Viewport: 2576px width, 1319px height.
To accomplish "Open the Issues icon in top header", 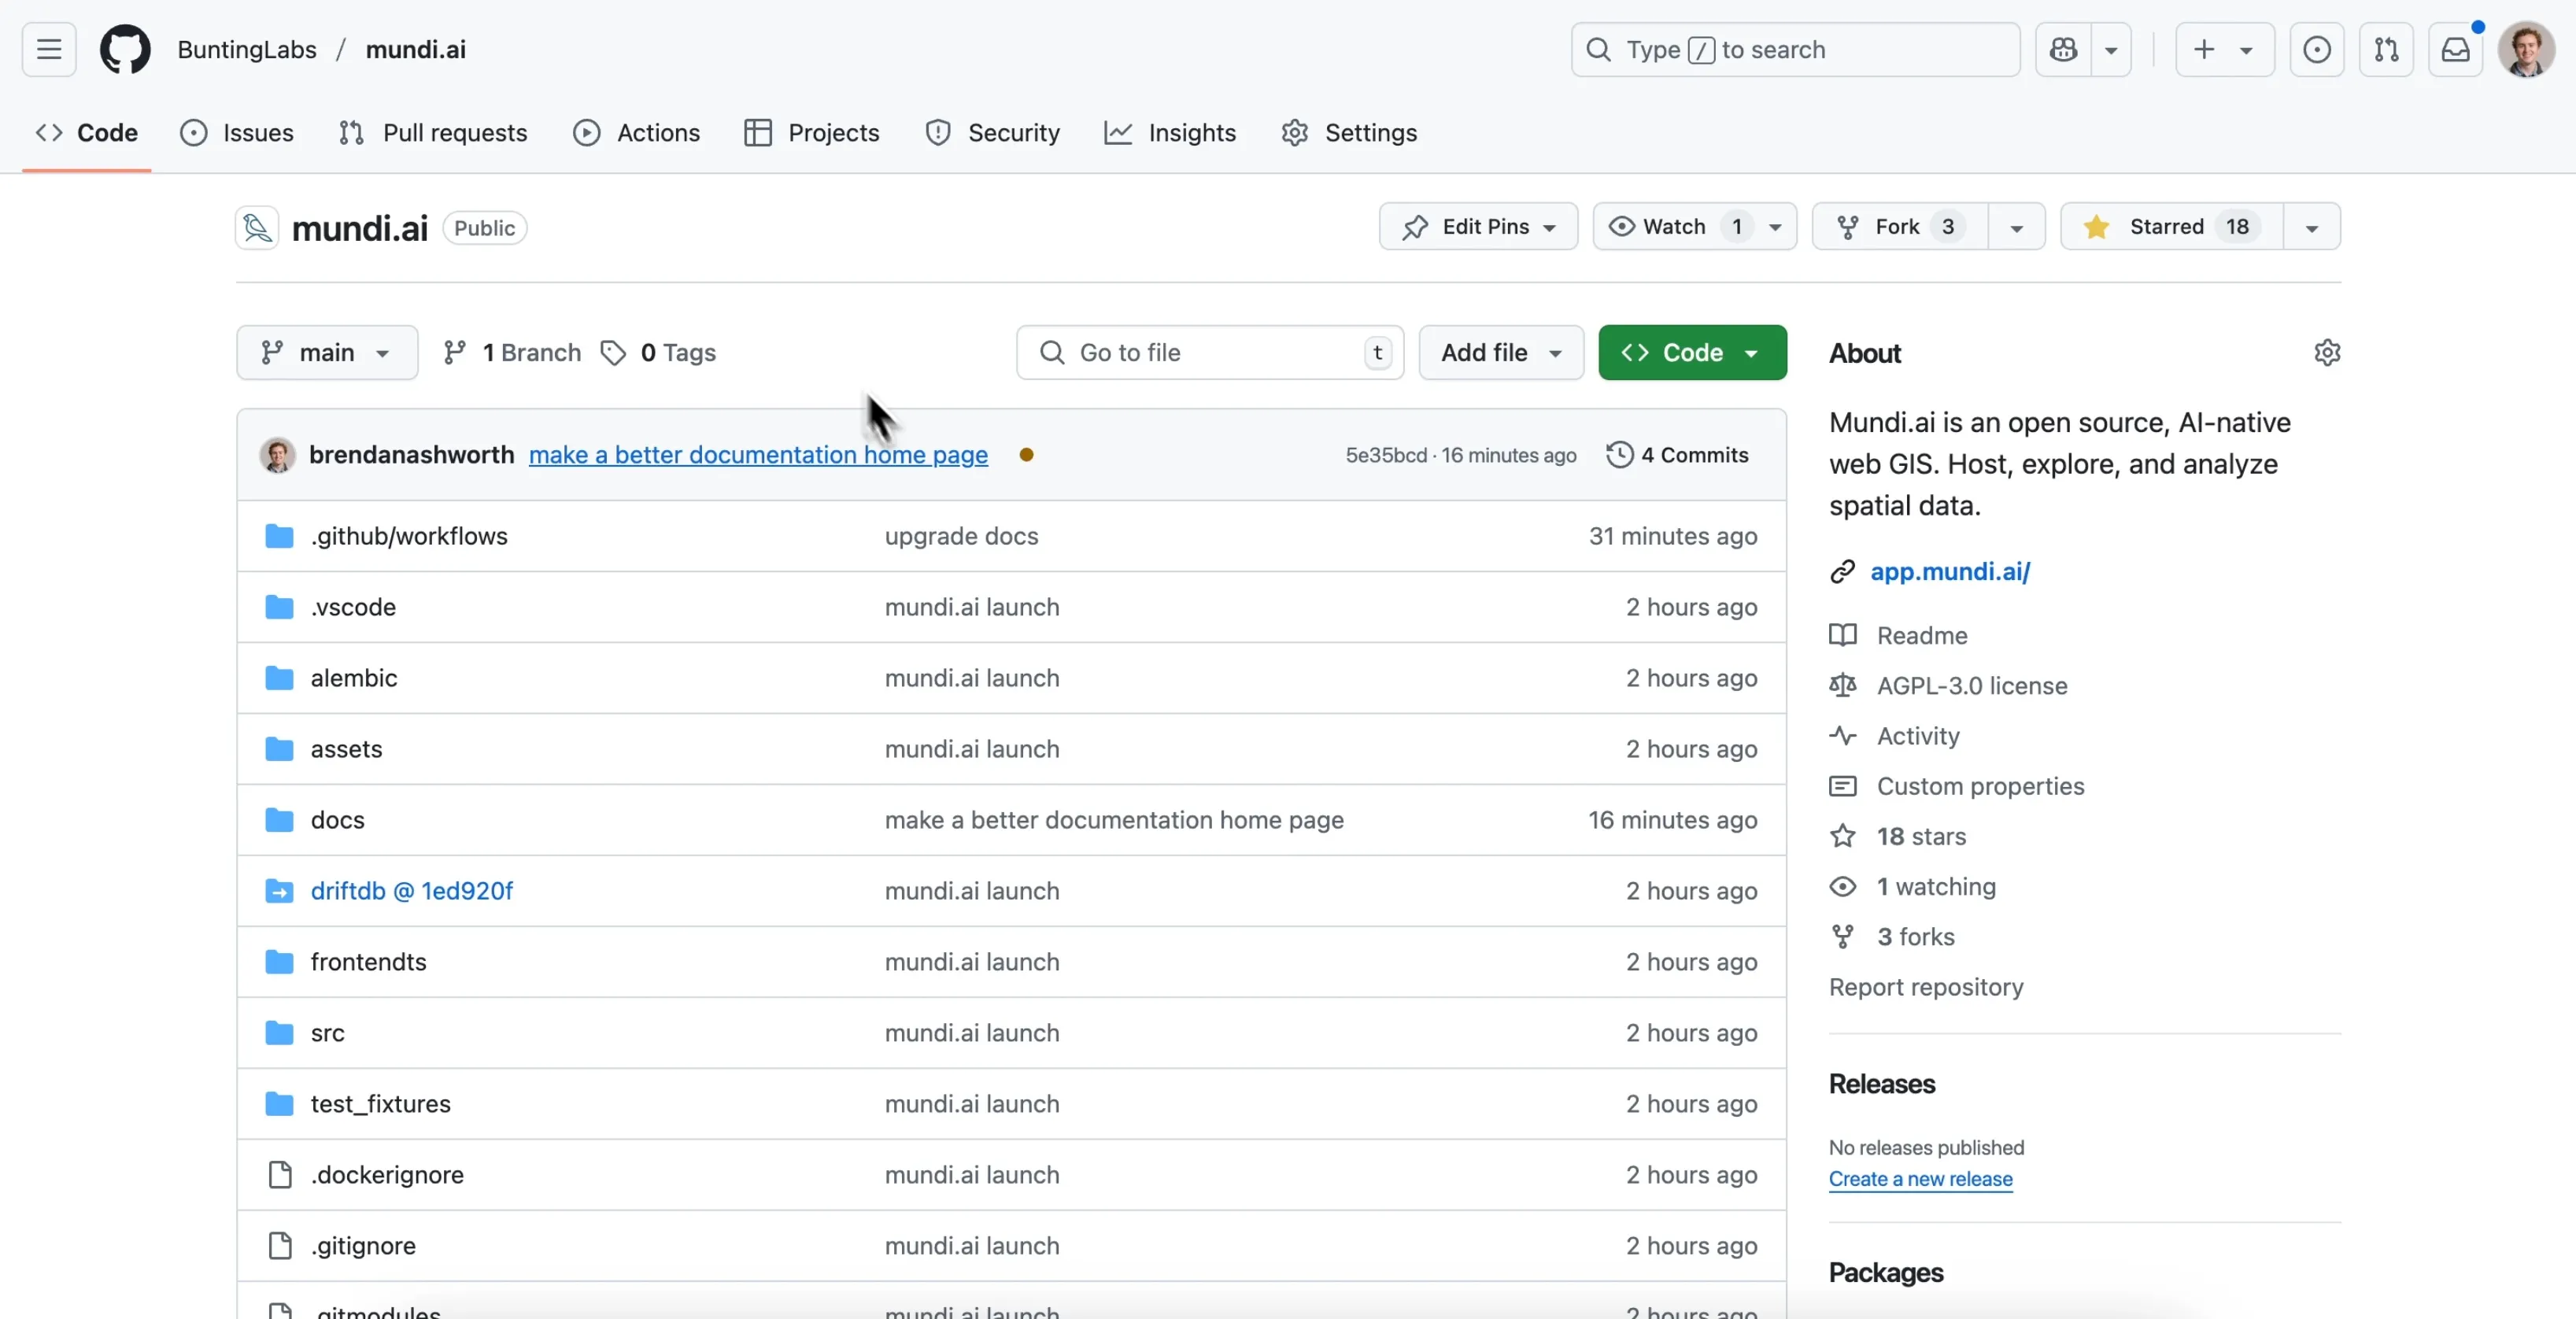I will click(x=2316, y=49).
